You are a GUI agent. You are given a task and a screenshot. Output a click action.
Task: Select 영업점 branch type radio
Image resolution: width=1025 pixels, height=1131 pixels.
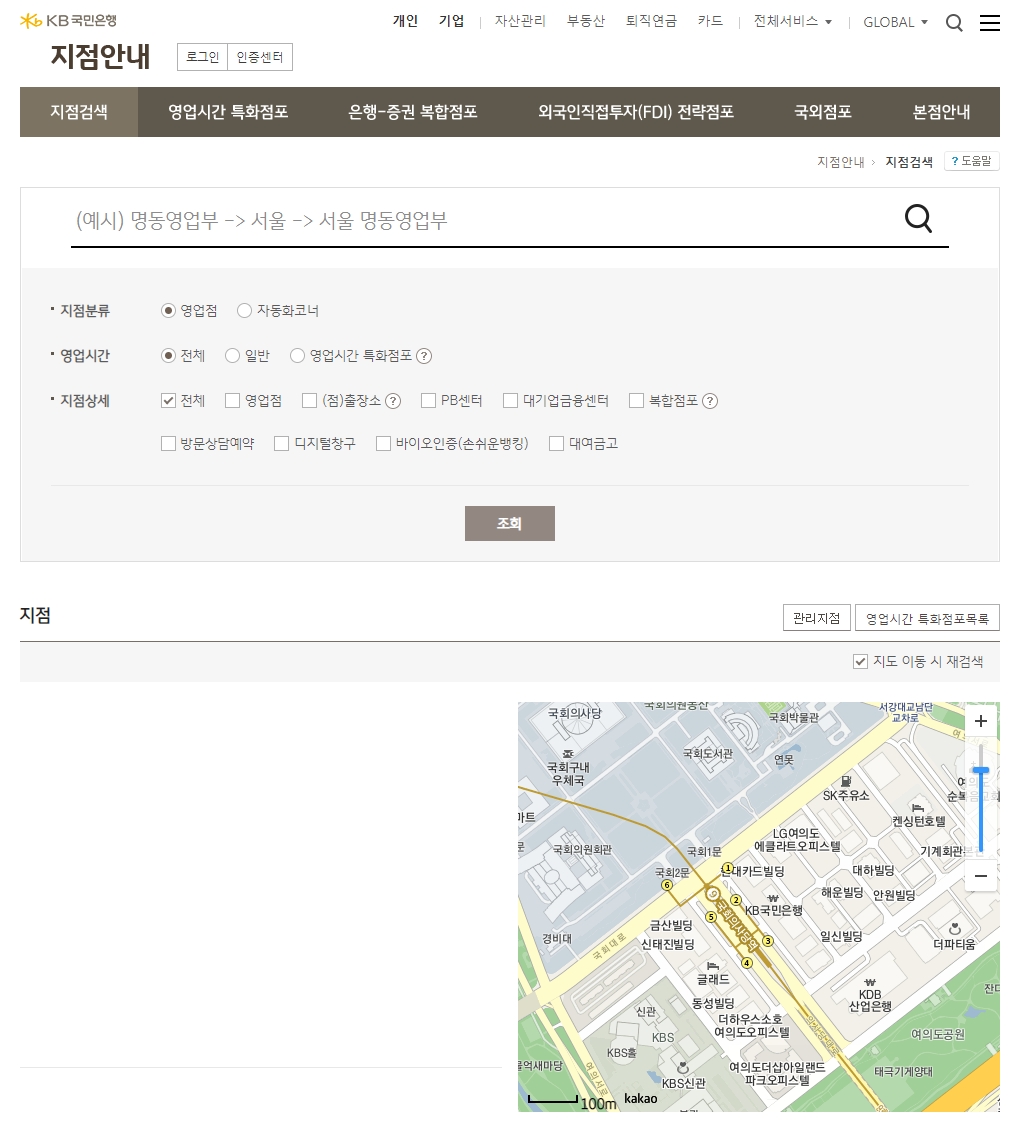point(168,311)
